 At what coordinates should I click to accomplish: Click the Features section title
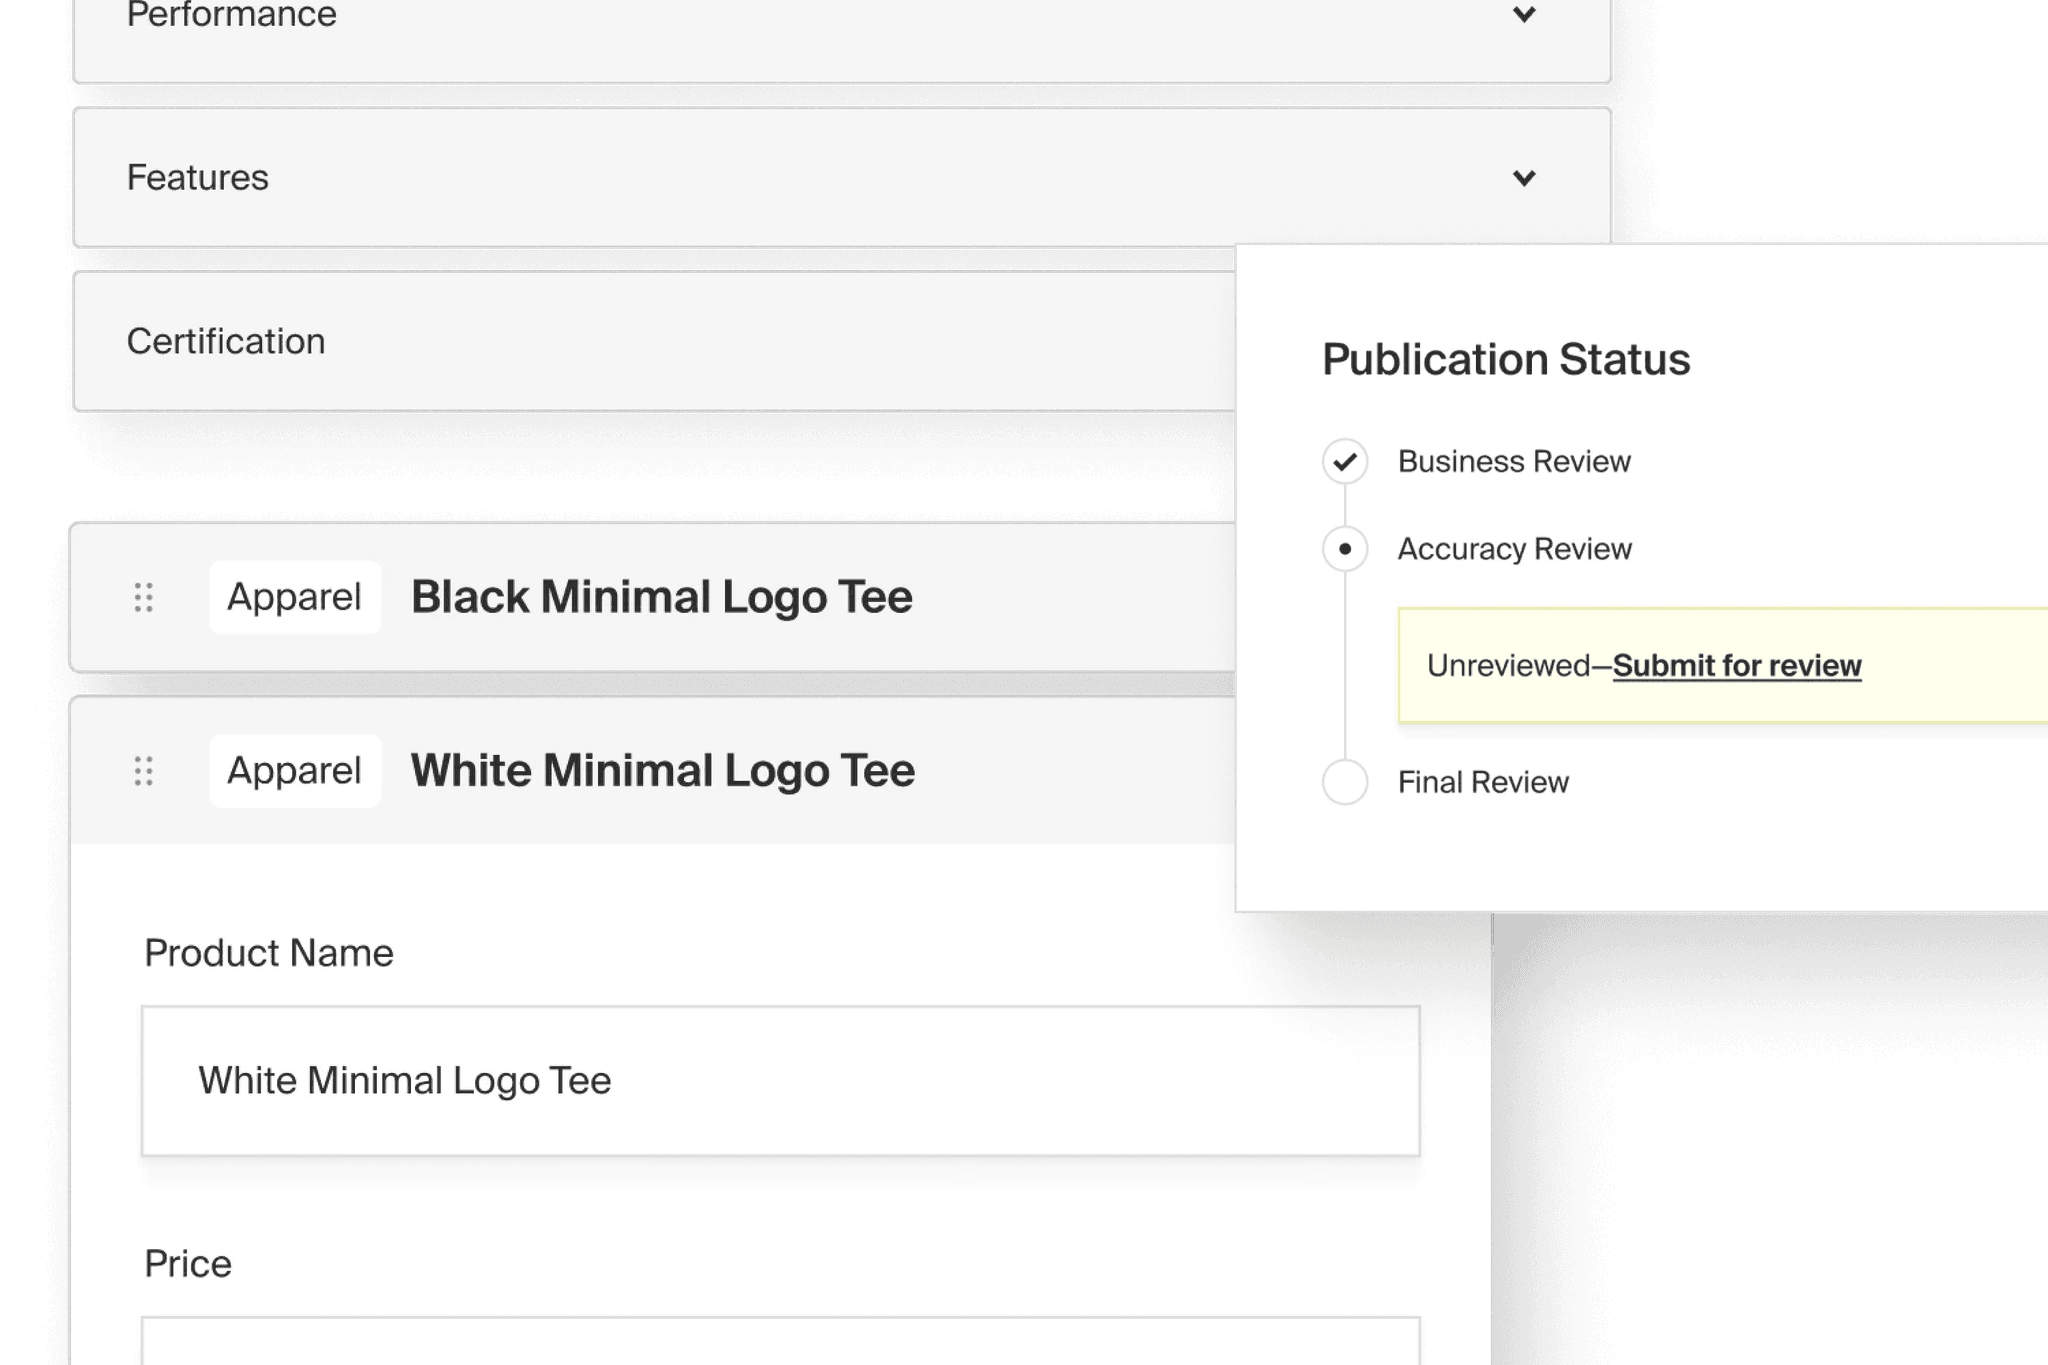198,178
